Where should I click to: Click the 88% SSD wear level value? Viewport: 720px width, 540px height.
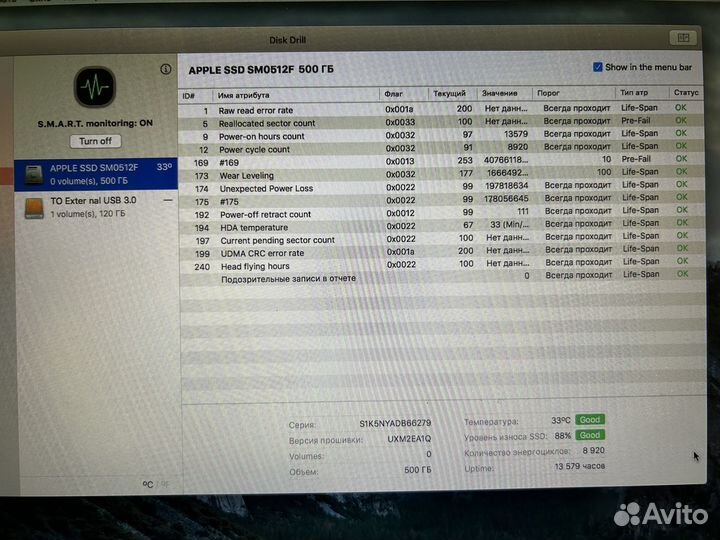coord(562,436)
